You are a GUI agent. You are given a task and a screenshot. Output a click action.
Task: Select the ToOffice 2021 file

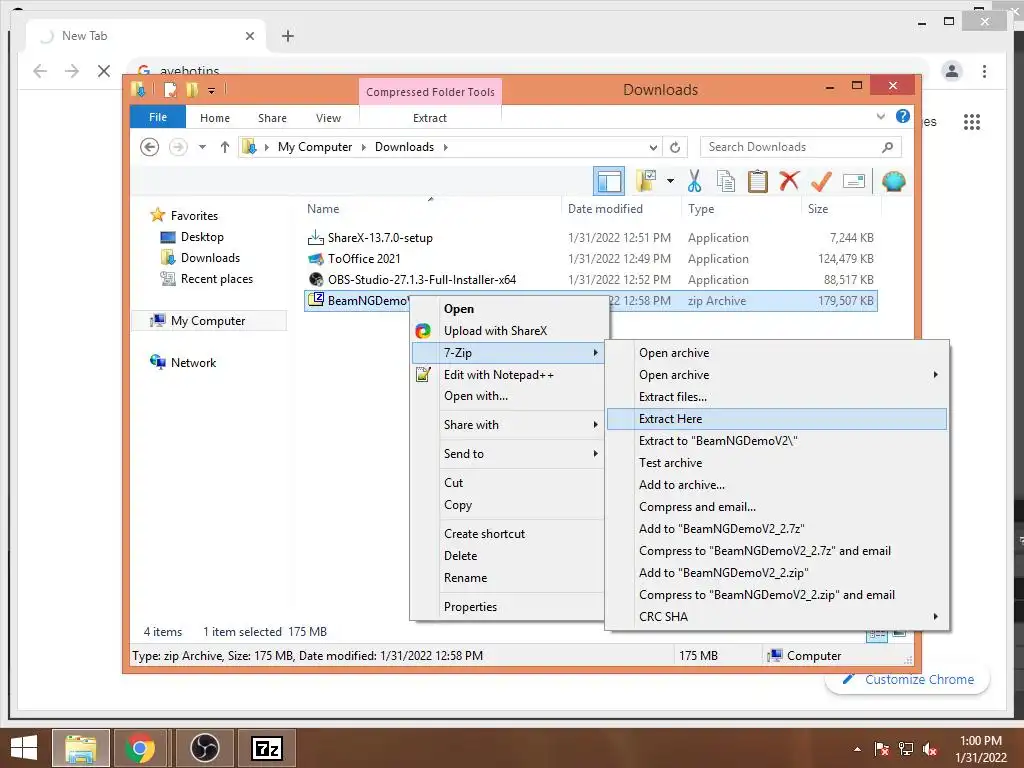click(364, 259)
